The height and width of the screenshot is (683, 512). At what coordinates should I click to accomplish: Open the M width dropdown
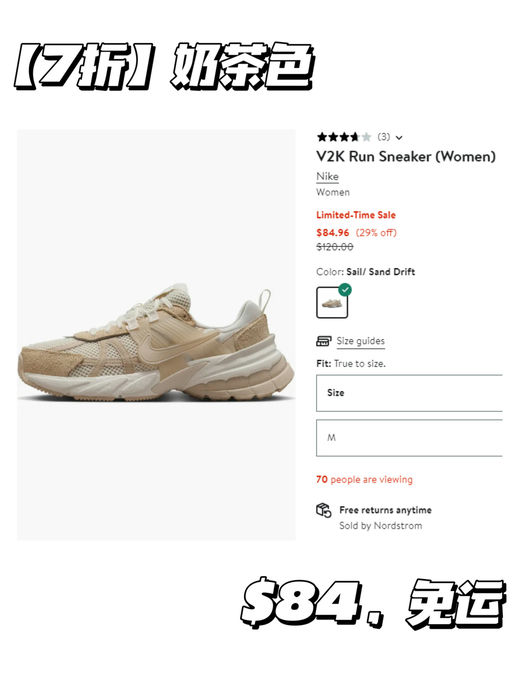(409, 438)
